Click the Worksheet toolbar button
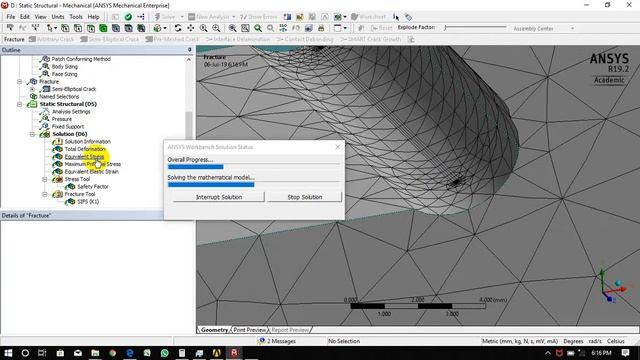Screen dimensions: 640x360 click(369, 17)
